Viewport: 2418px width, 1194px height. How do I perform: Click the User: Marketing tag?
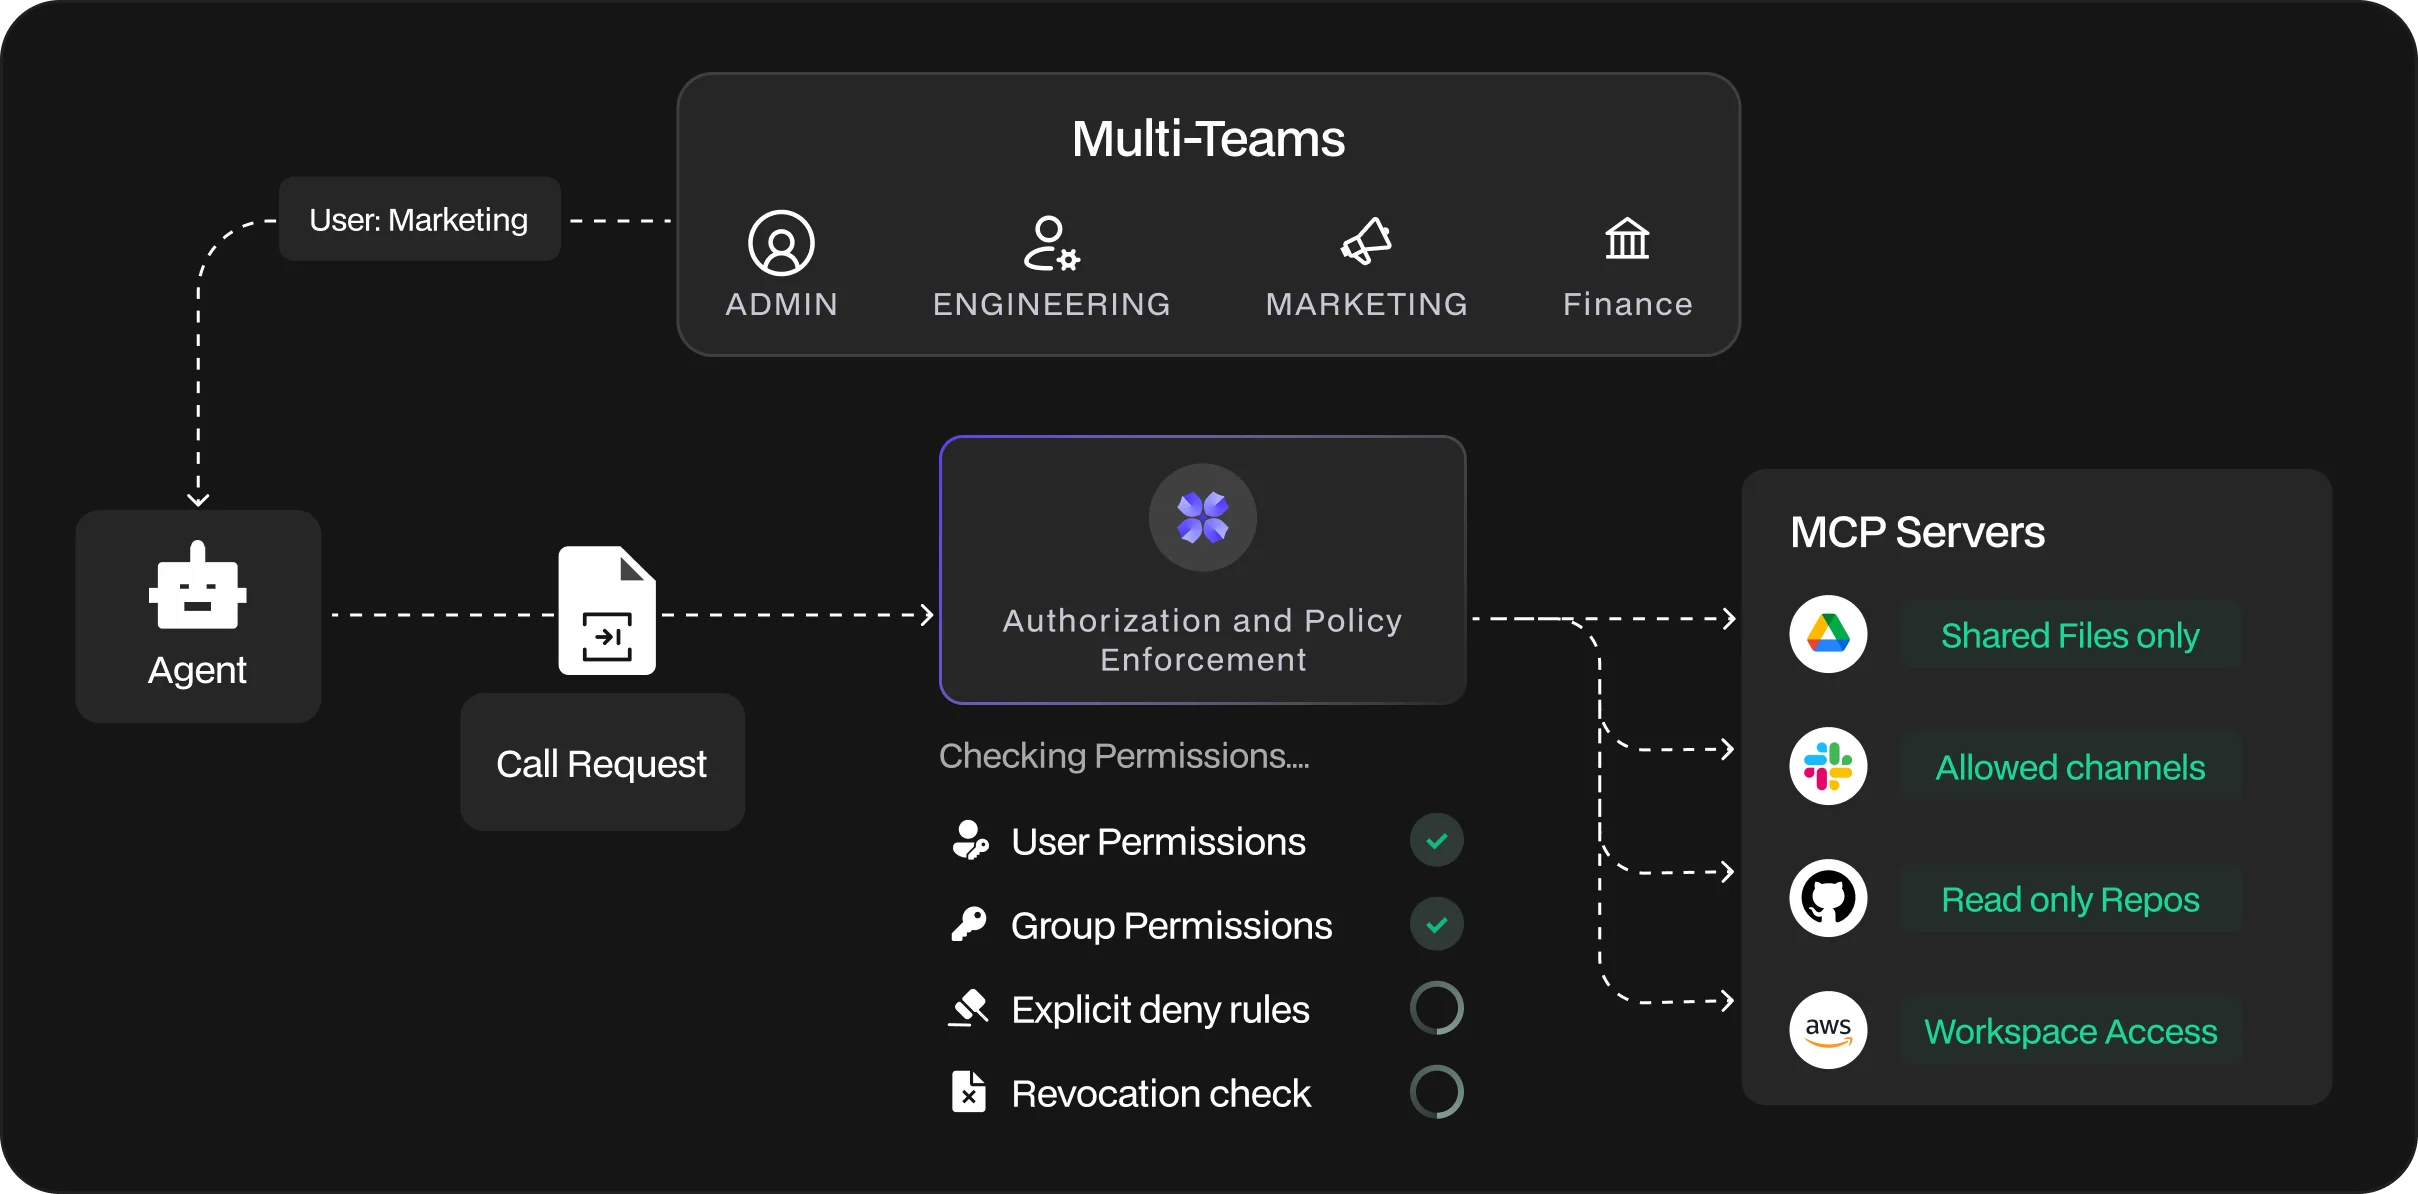419,219
